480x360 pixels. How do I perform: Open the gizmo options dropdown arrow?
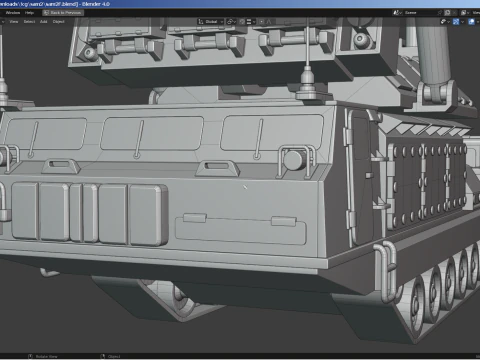pyautogui.click(x=462, y=22)
